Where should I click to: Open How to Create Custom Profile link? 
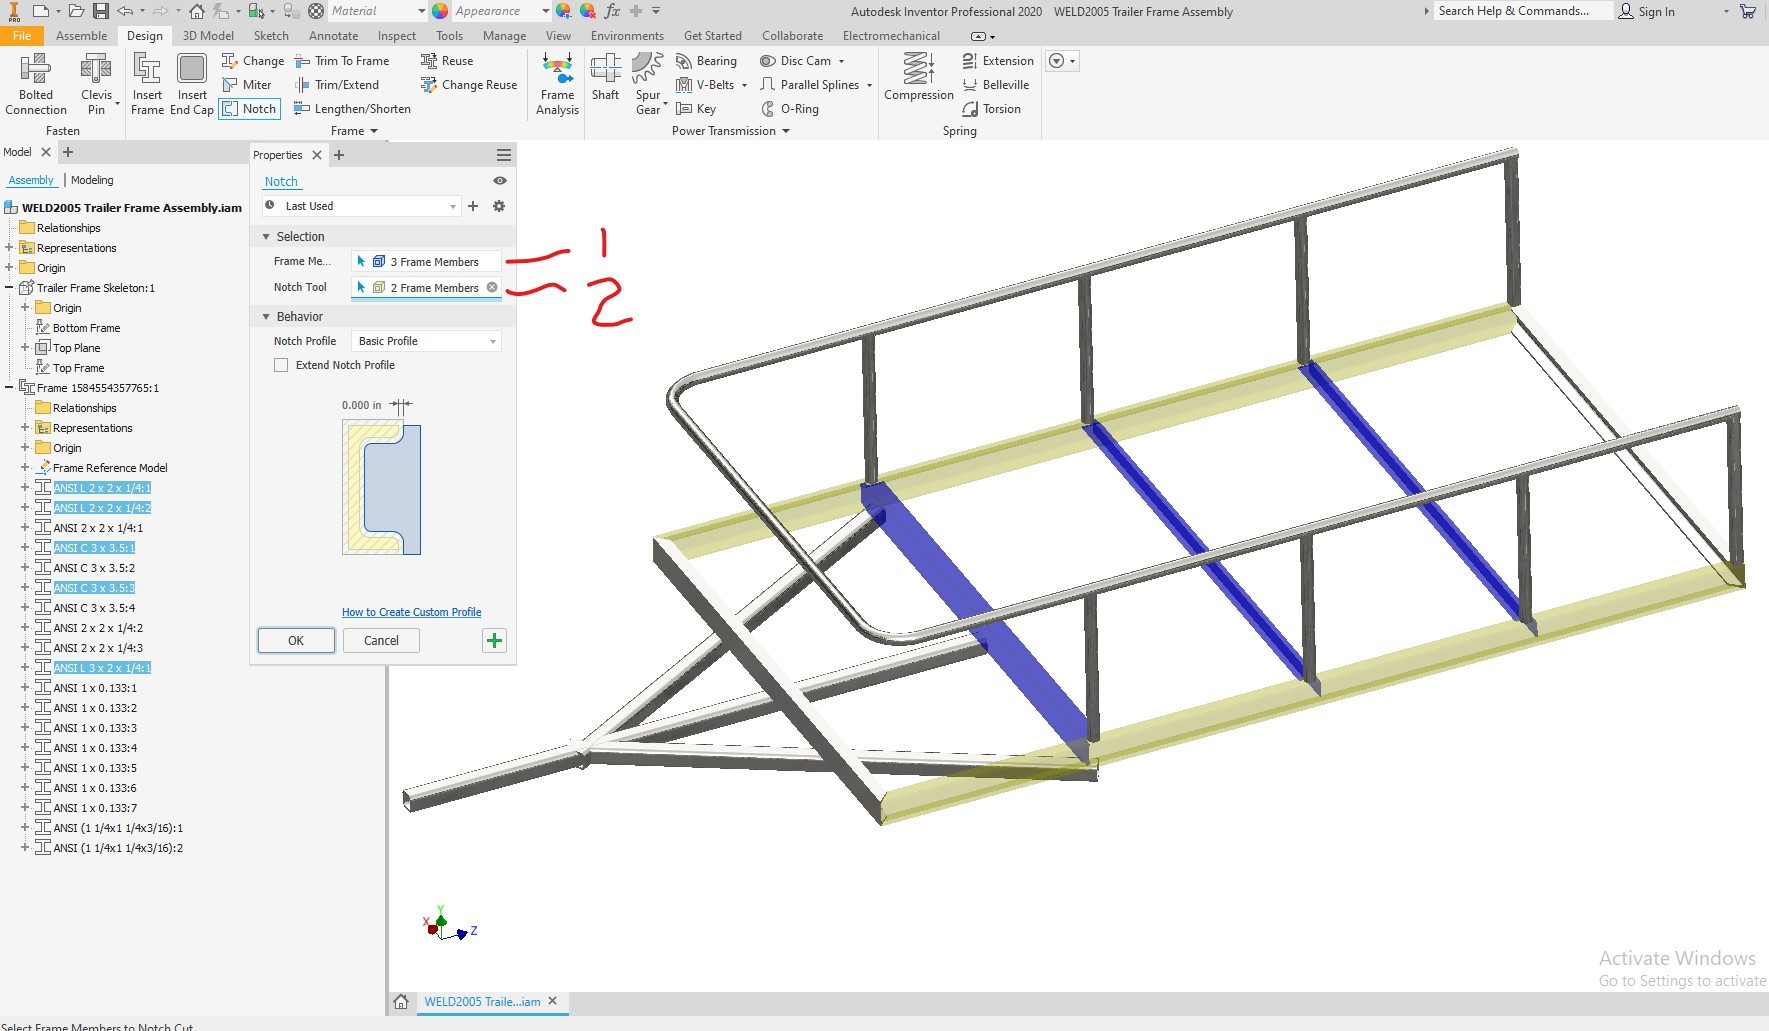pos(411,611)
